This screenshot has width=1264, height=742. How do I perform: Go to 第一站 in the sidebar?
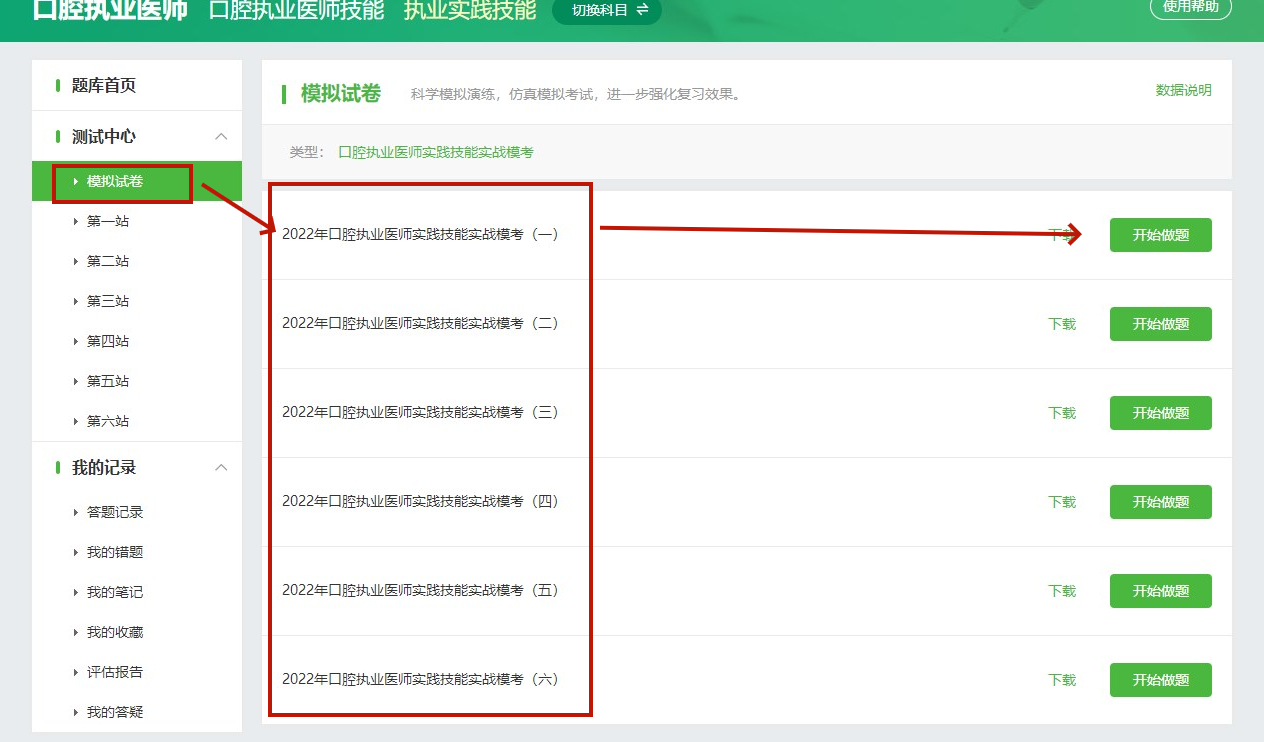pos(108,222)
